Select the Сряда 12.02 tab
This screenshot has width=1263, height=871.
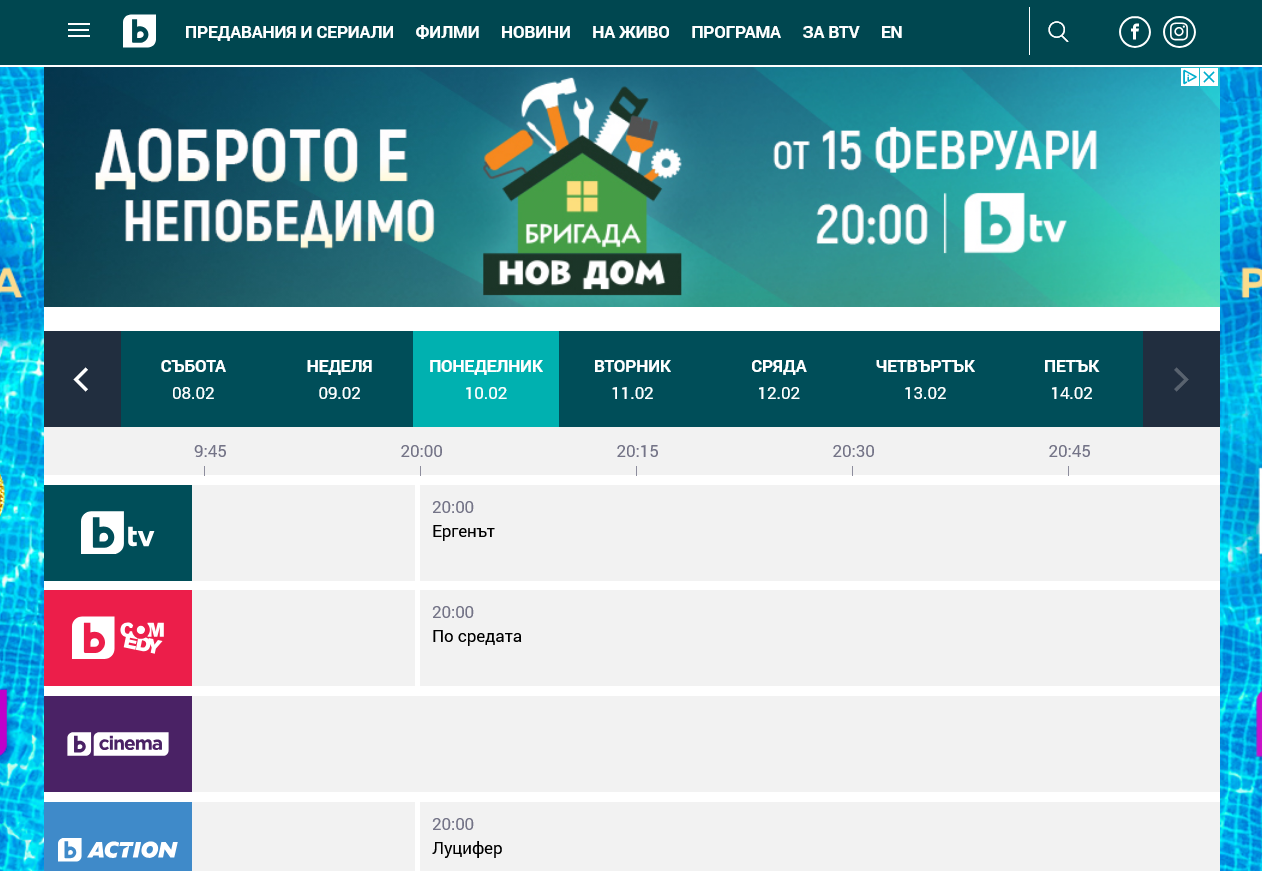[x=778, y=379]
